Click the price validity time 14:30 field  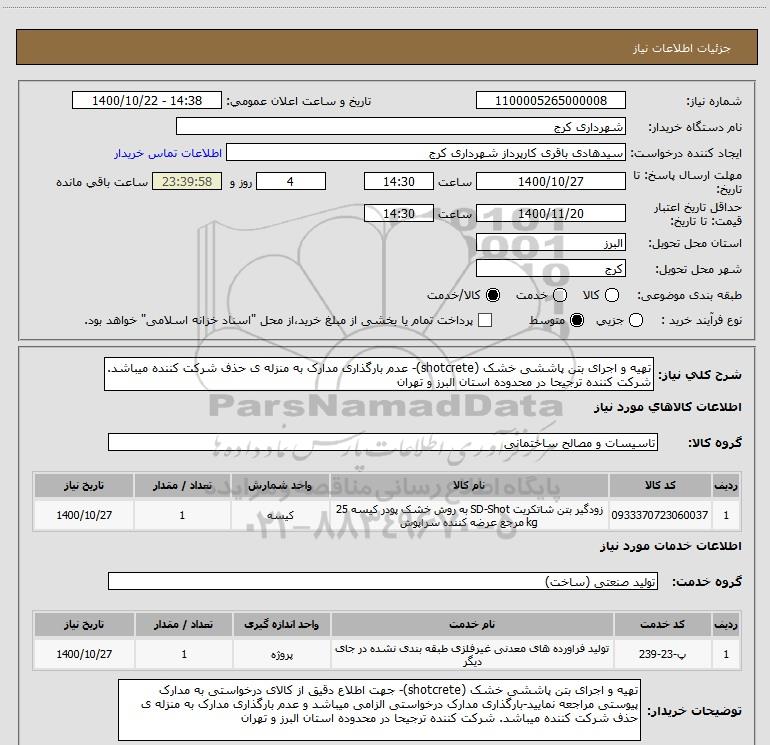(x=399, y=213)
